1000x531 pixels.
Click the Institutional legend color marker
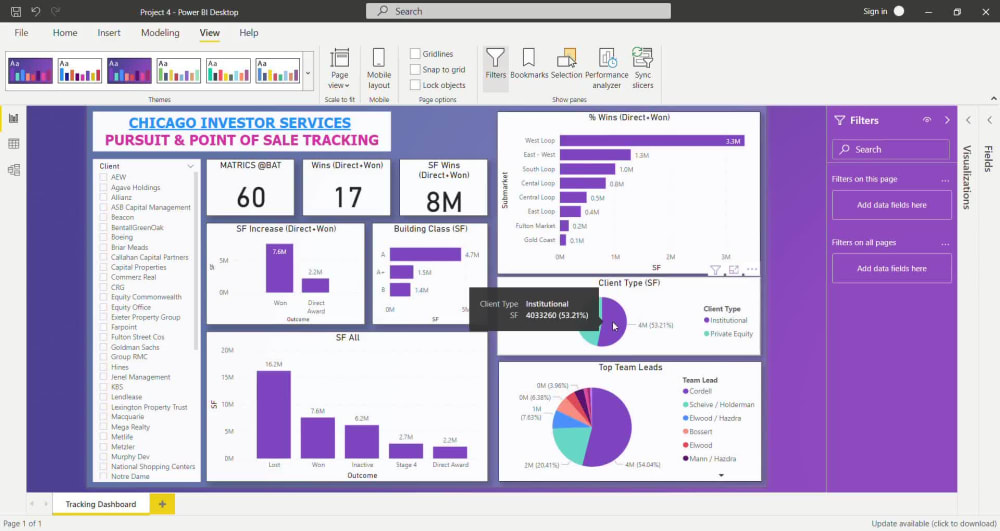707,321
